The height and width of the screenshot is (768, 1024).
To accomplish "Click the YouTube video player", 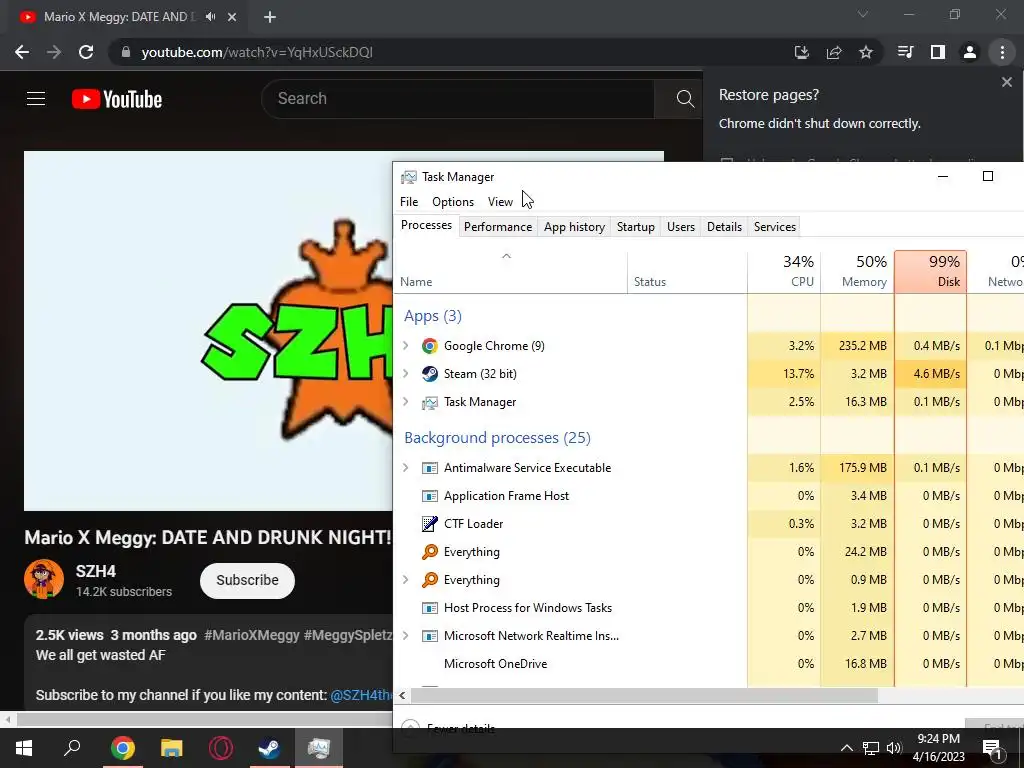I will pyautogui.click(x=208, y=330).
